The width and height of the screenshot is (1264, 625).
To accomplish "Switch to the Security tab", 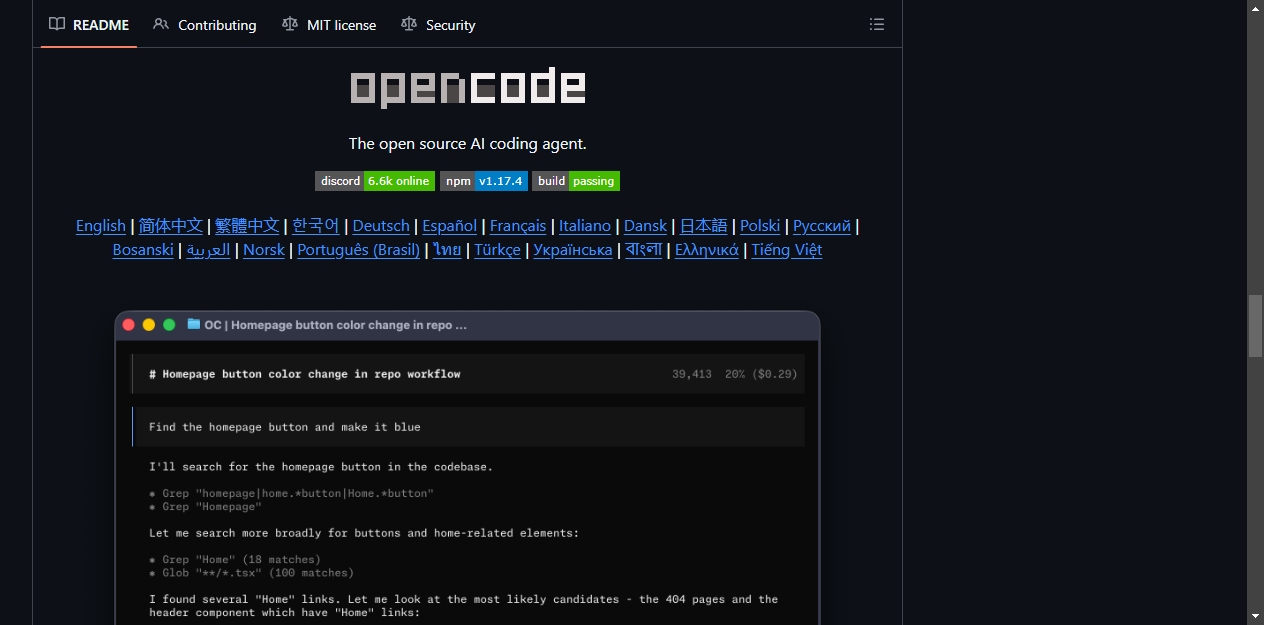I will click(438, 25).
